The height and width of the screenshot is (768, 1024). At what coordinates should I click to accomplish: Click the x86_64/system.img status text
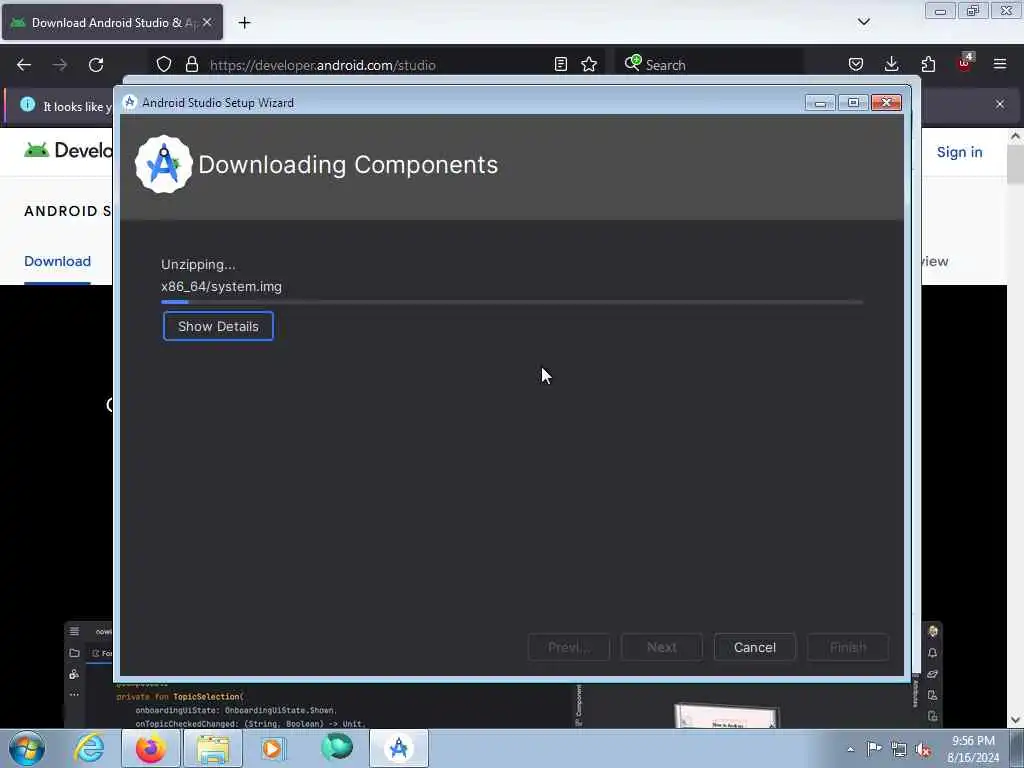221,287
